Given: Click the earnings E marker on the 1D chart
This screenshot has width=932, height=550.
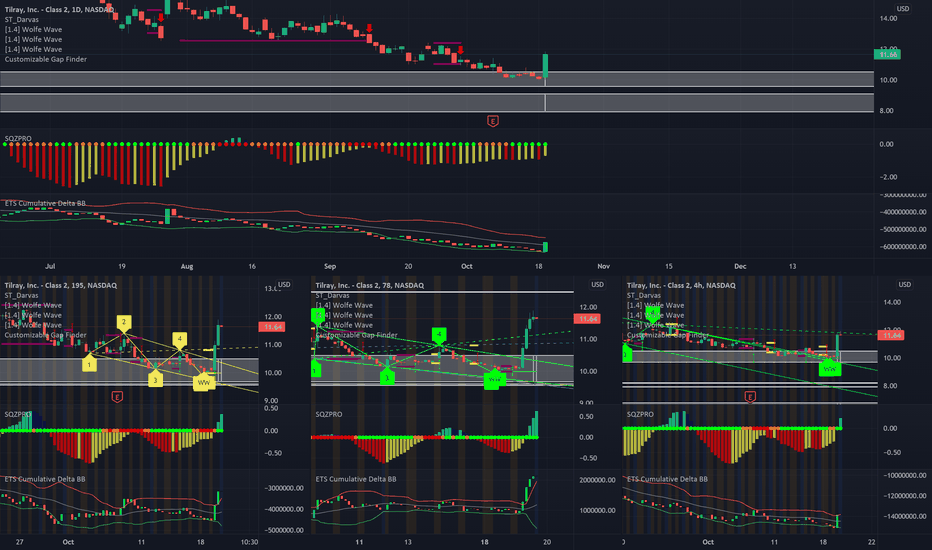Looking at the screenshot, I should pyautogui.click(x=493, y=121).
